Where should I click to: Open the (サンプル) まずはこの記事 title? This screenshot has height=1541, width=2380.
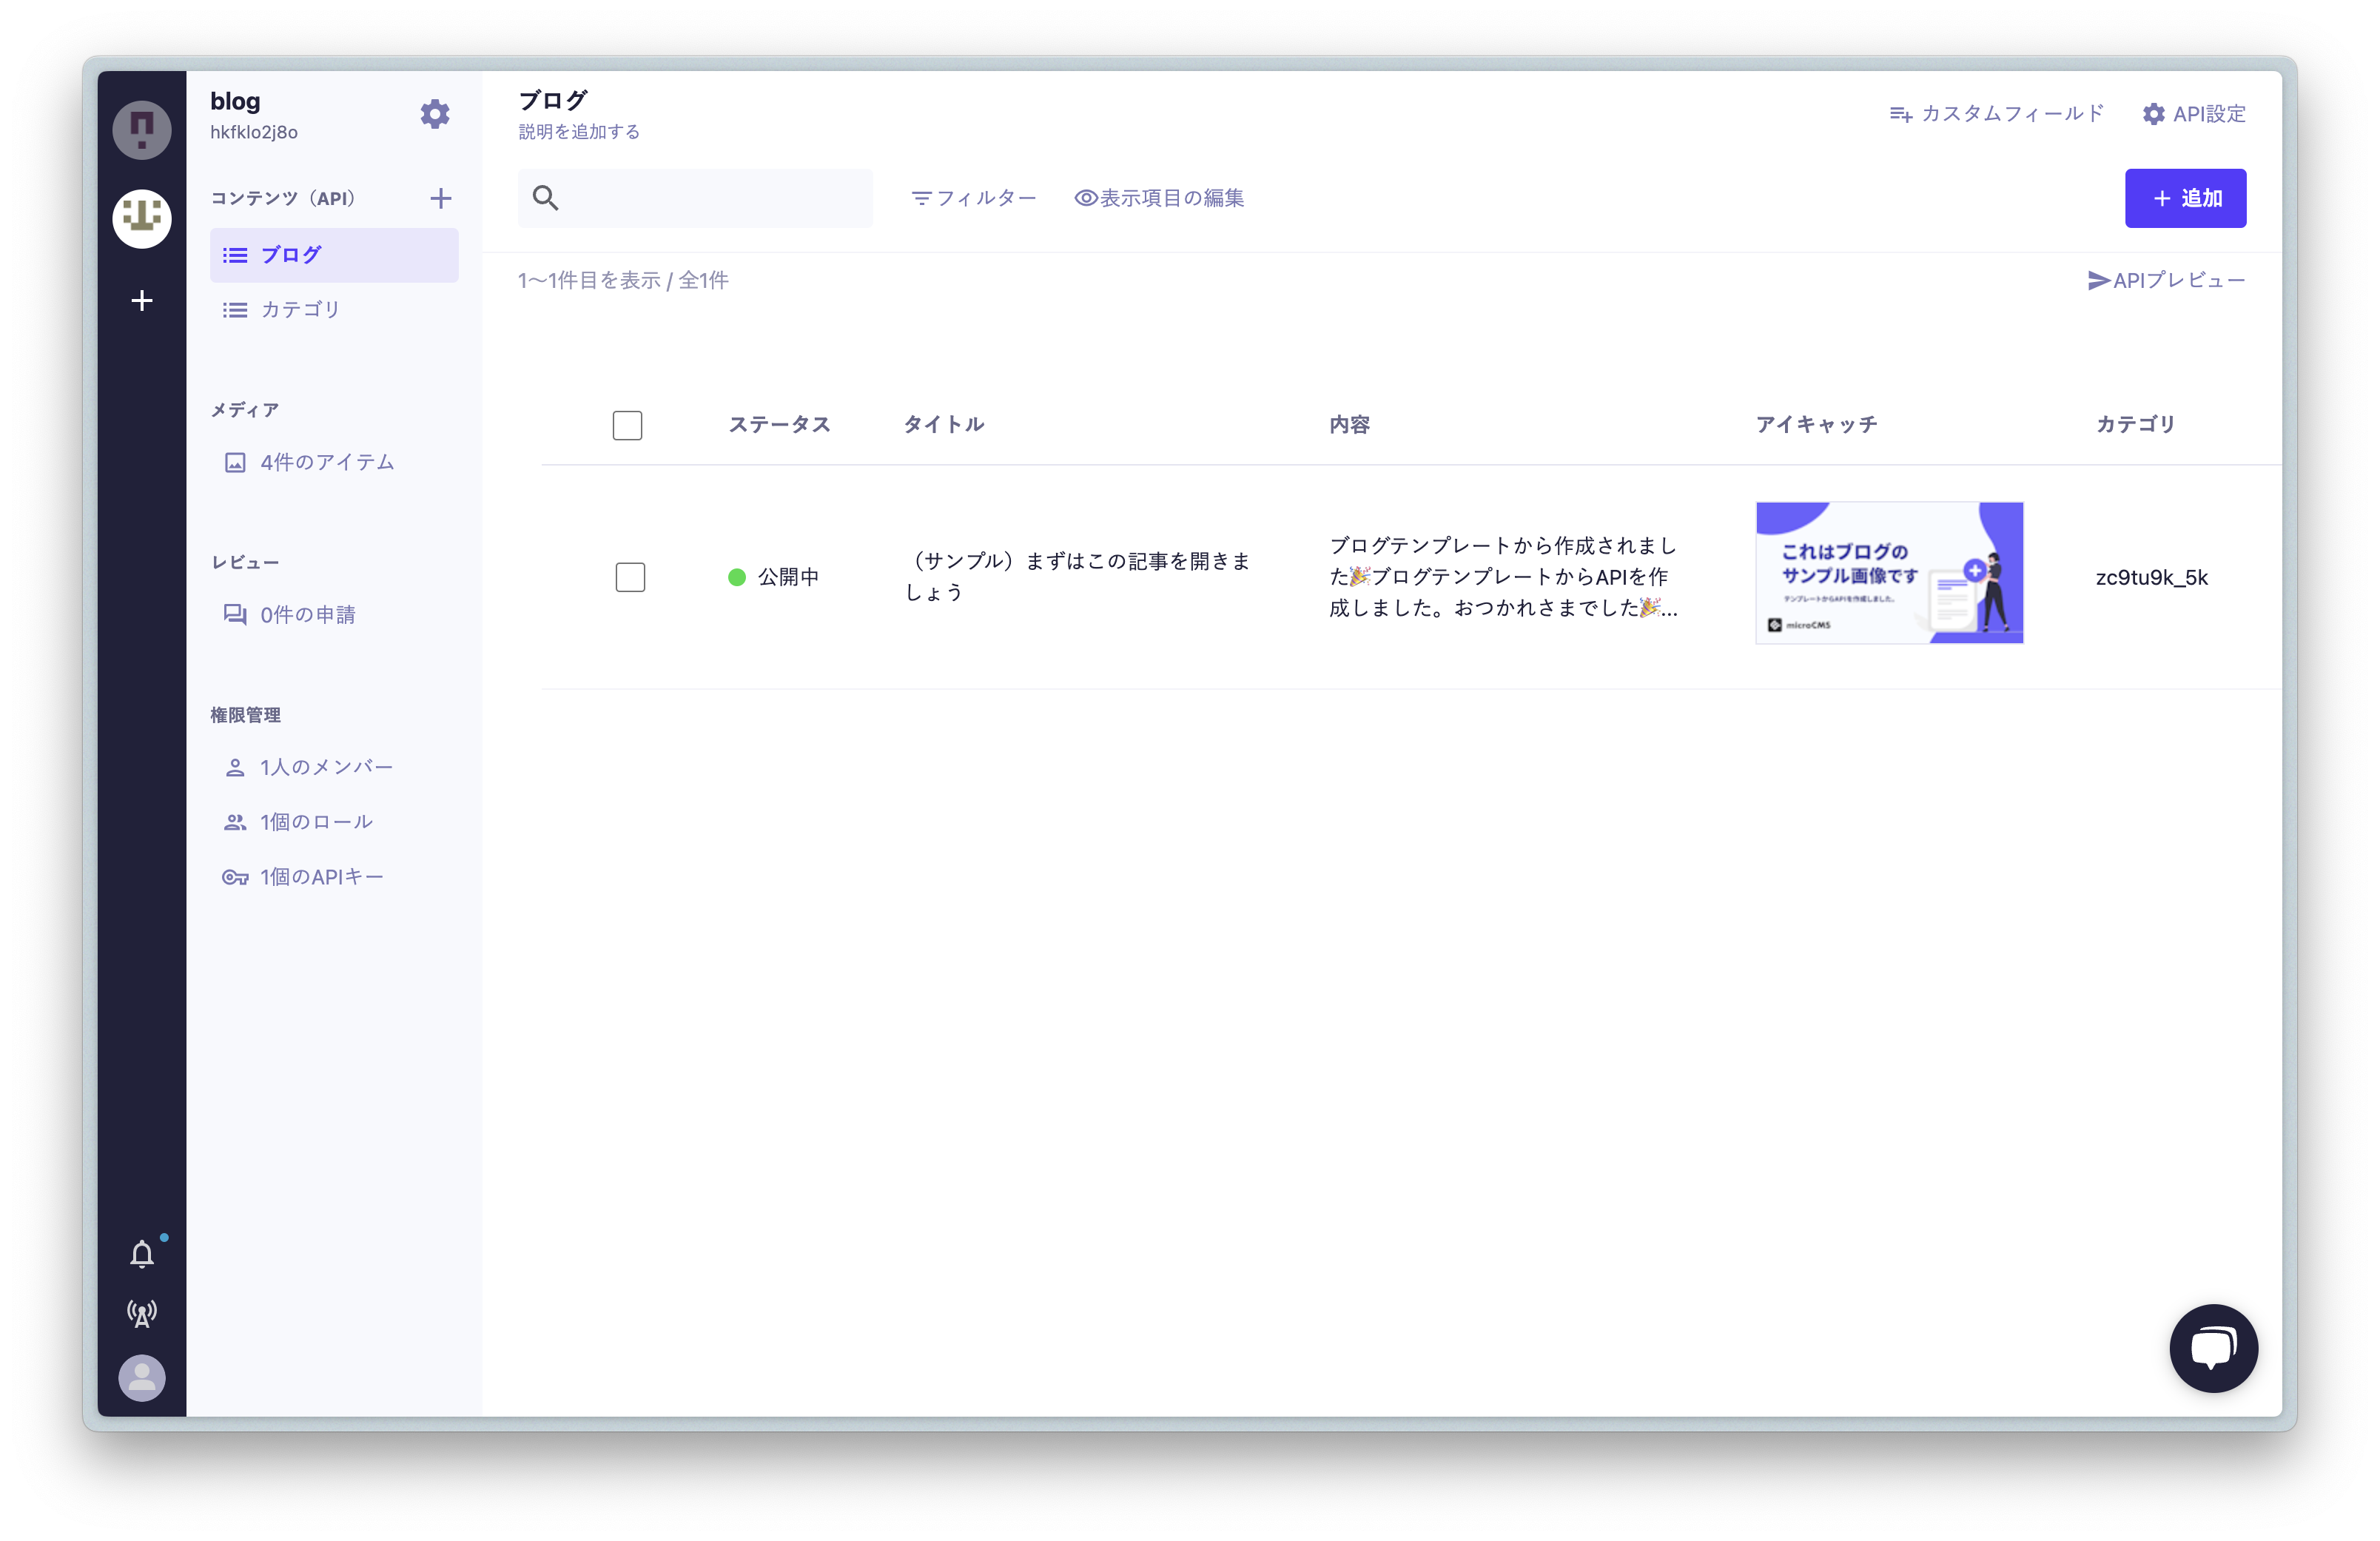tap(1078, 577)
